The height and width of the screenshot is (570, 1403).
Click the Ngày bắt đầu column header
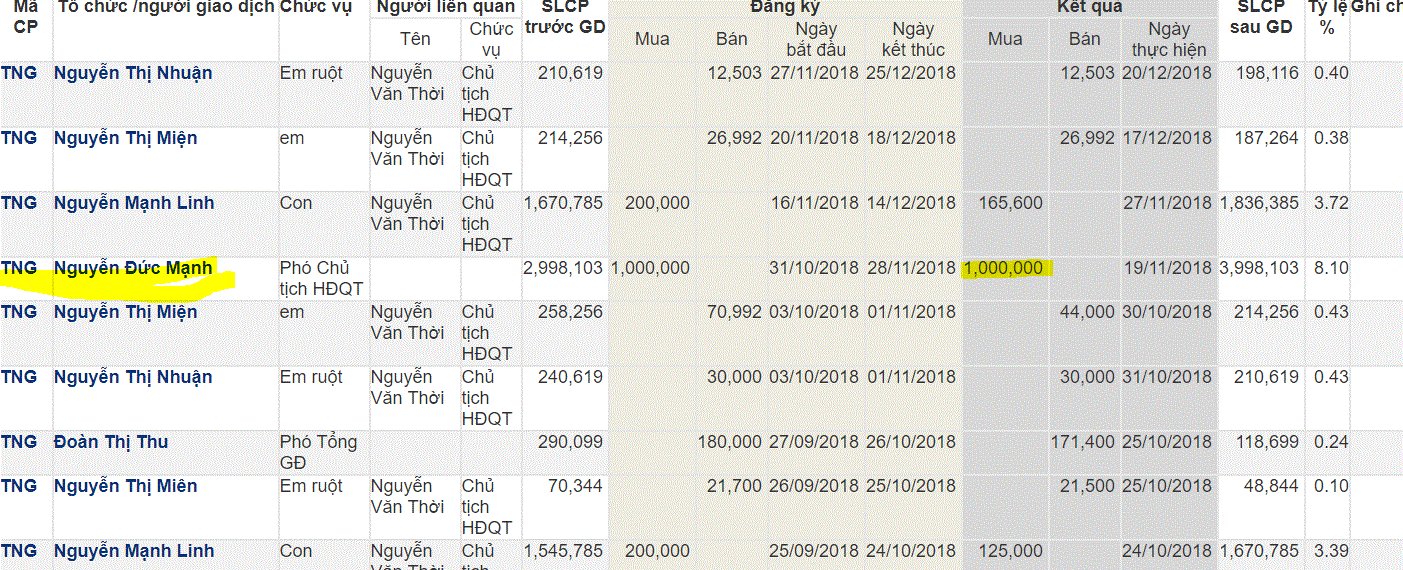coord(816,39)
